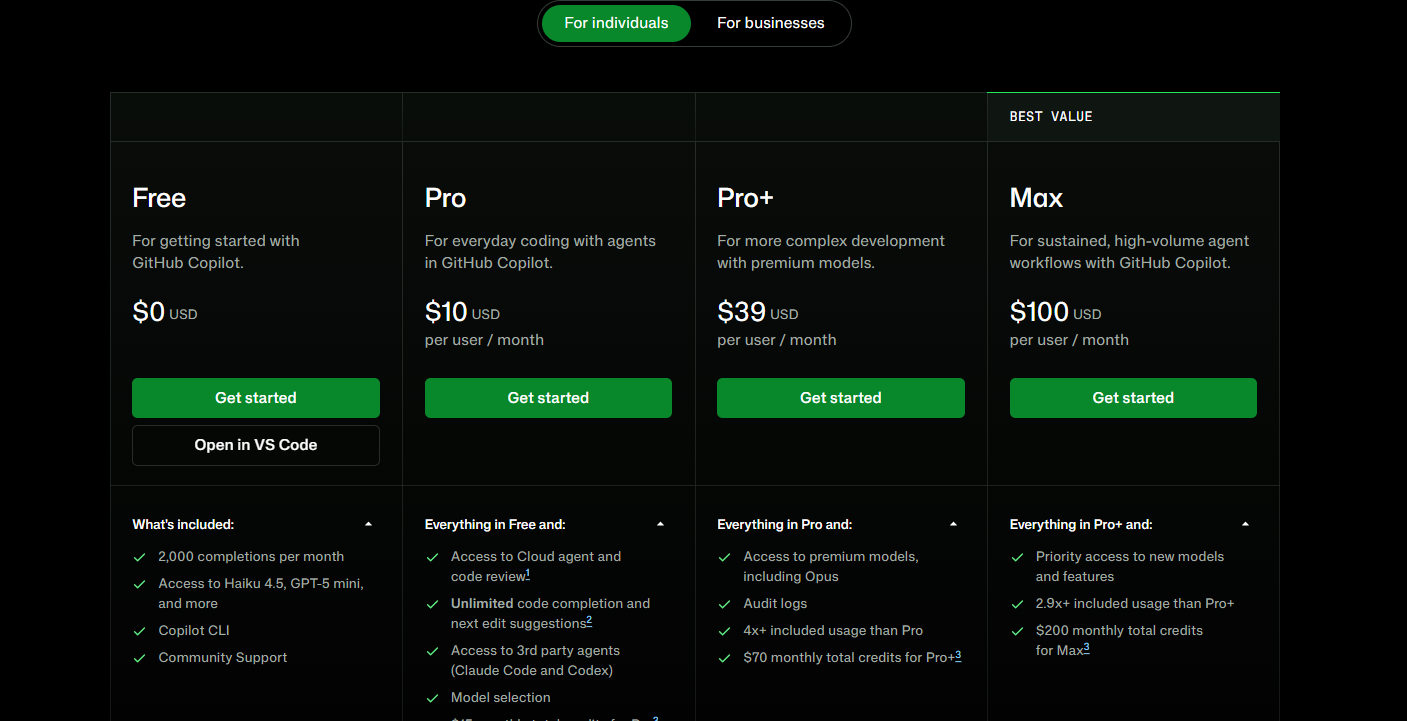1407x721 pixels.
Task: Click the Pro plan heading
Action: (446, 198)
